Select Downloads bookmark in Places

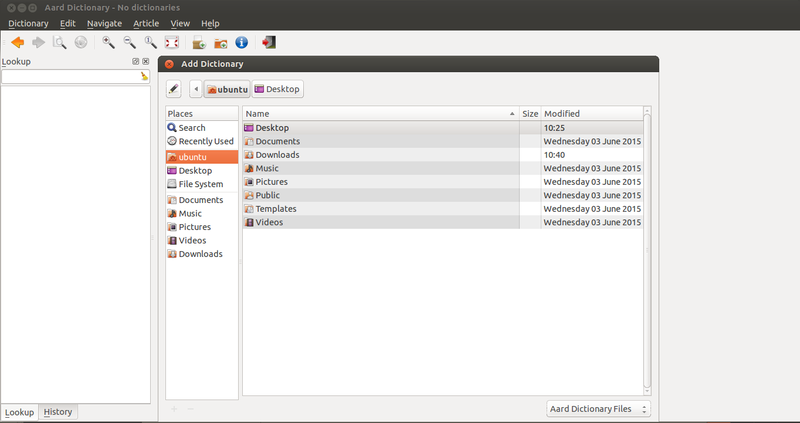pyautogui.click(x=202, y=254)
